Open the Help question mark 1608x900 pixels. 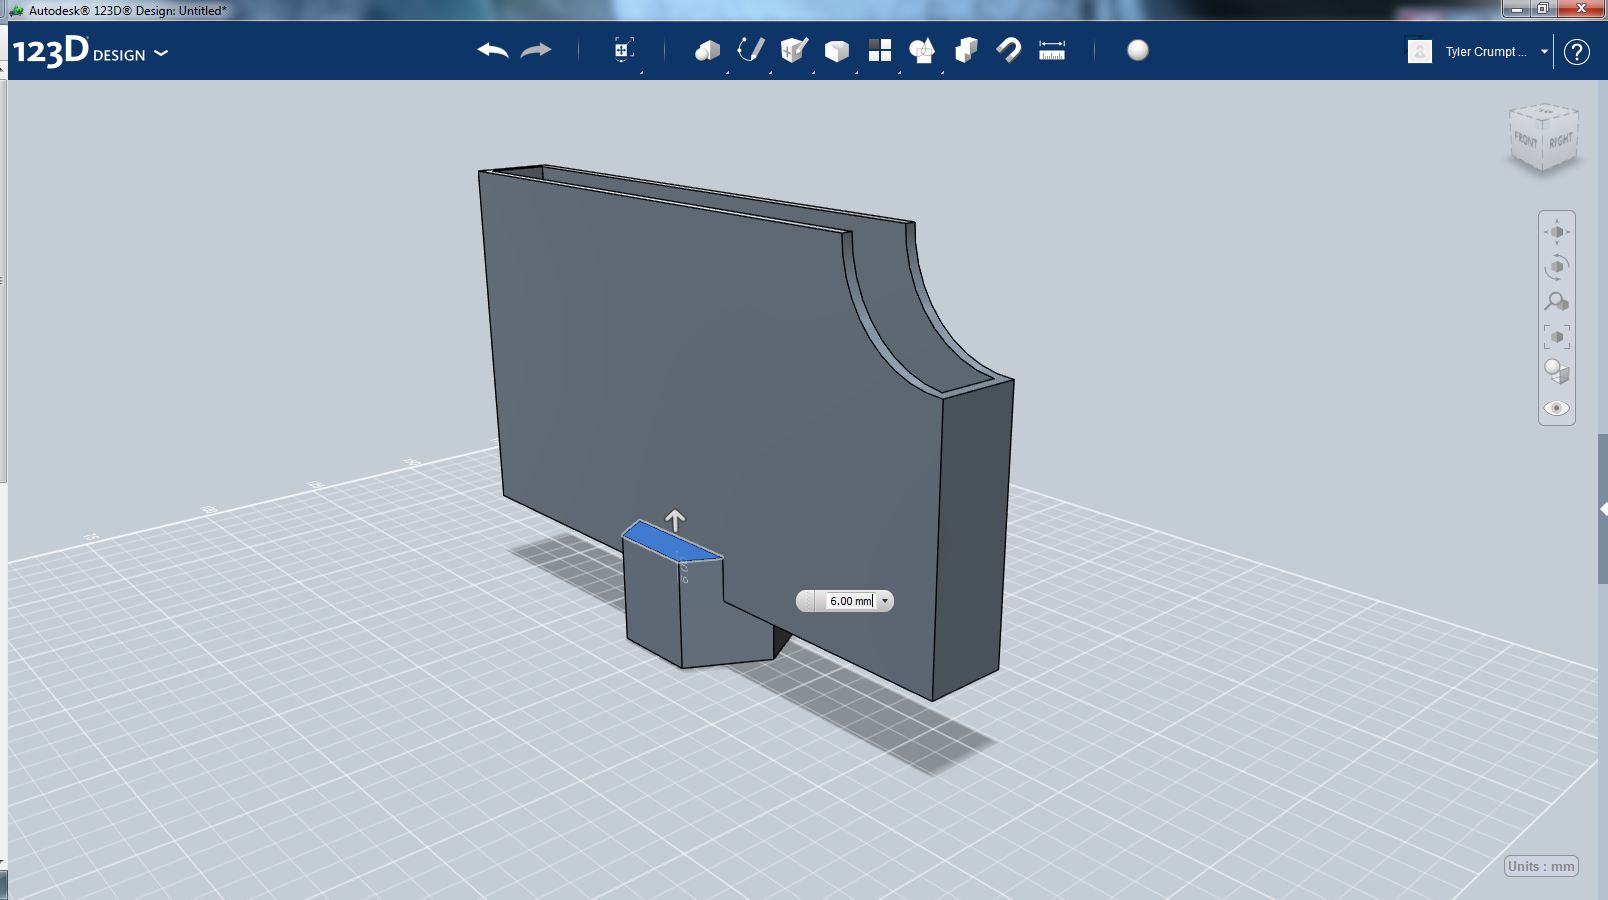(x=1577, y=52)
